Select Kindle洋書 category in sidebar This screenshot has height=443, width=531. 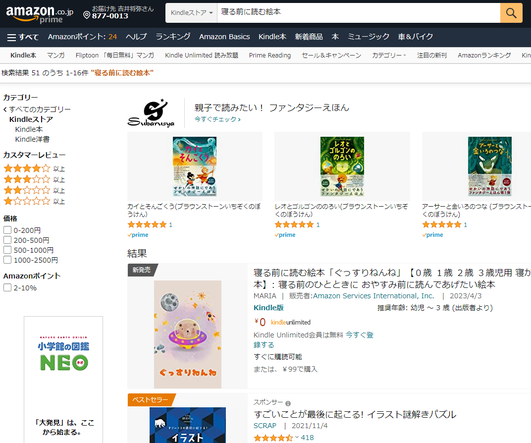click(x=32, y=139)
